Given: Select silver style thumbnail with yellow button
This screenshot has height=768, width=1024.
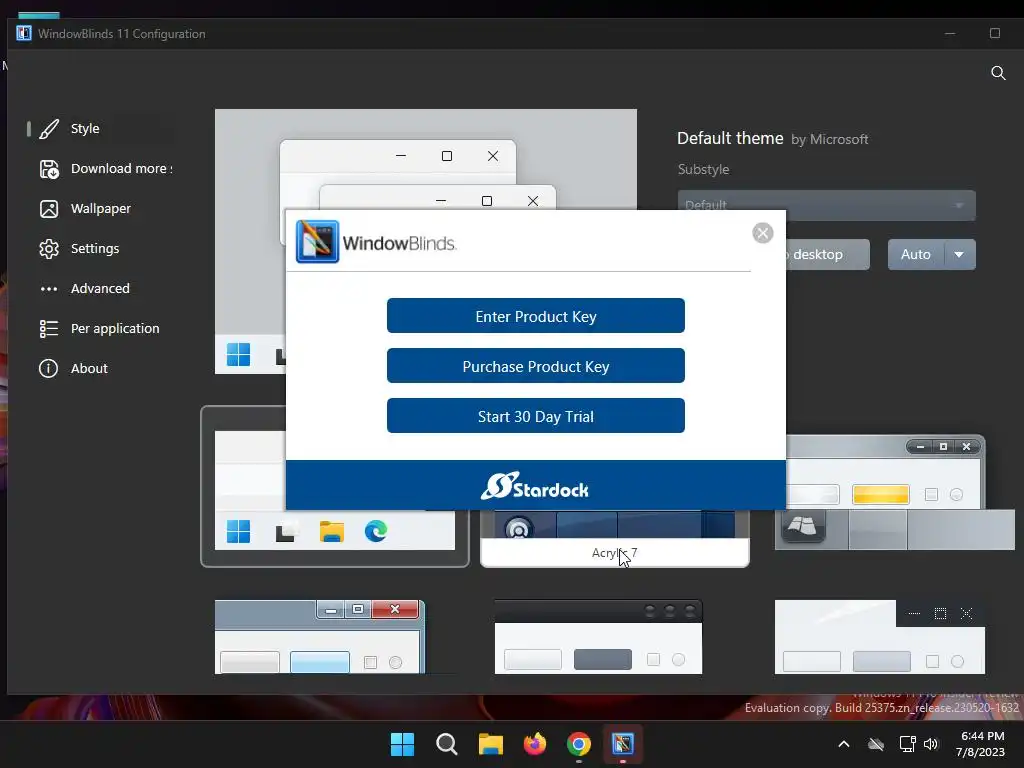Looking at the screenshot, I should click(x=895, y=493).
